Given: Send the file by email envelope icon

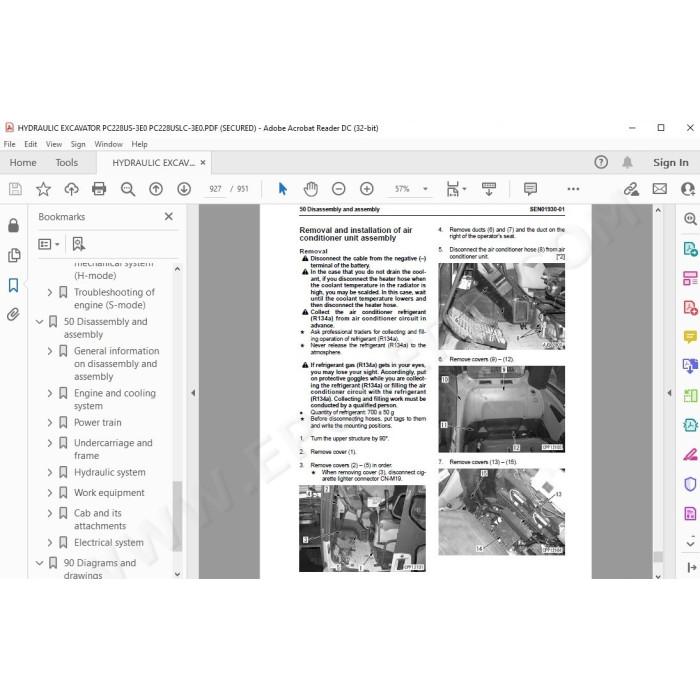Looking at the screenshot, I should click(659, 189).
